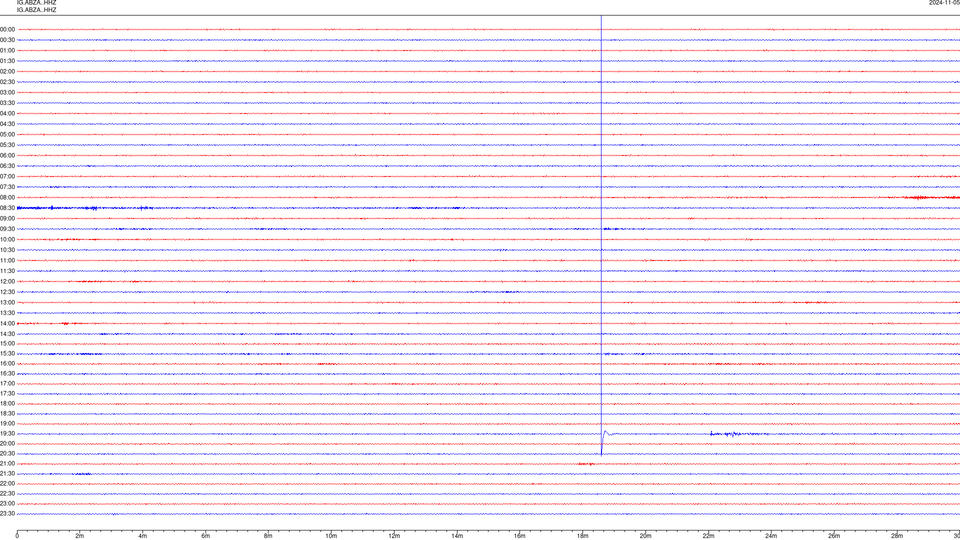
Task: Choose the 07:30 trace label
Action: click(7, 187)
